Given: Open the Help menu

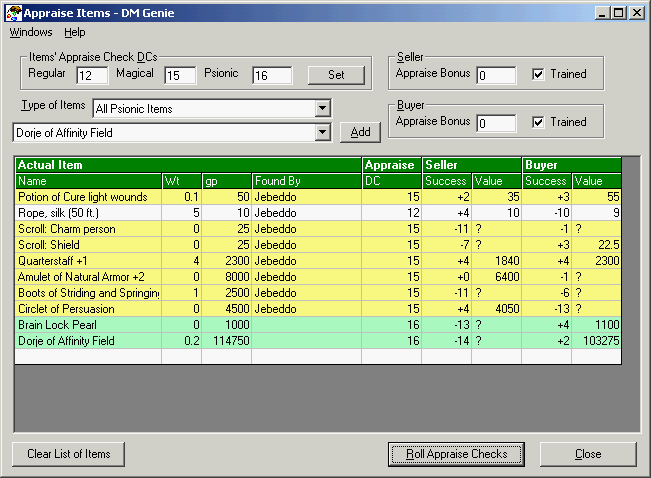Looking at the screenshot, I should pos(75,32).
